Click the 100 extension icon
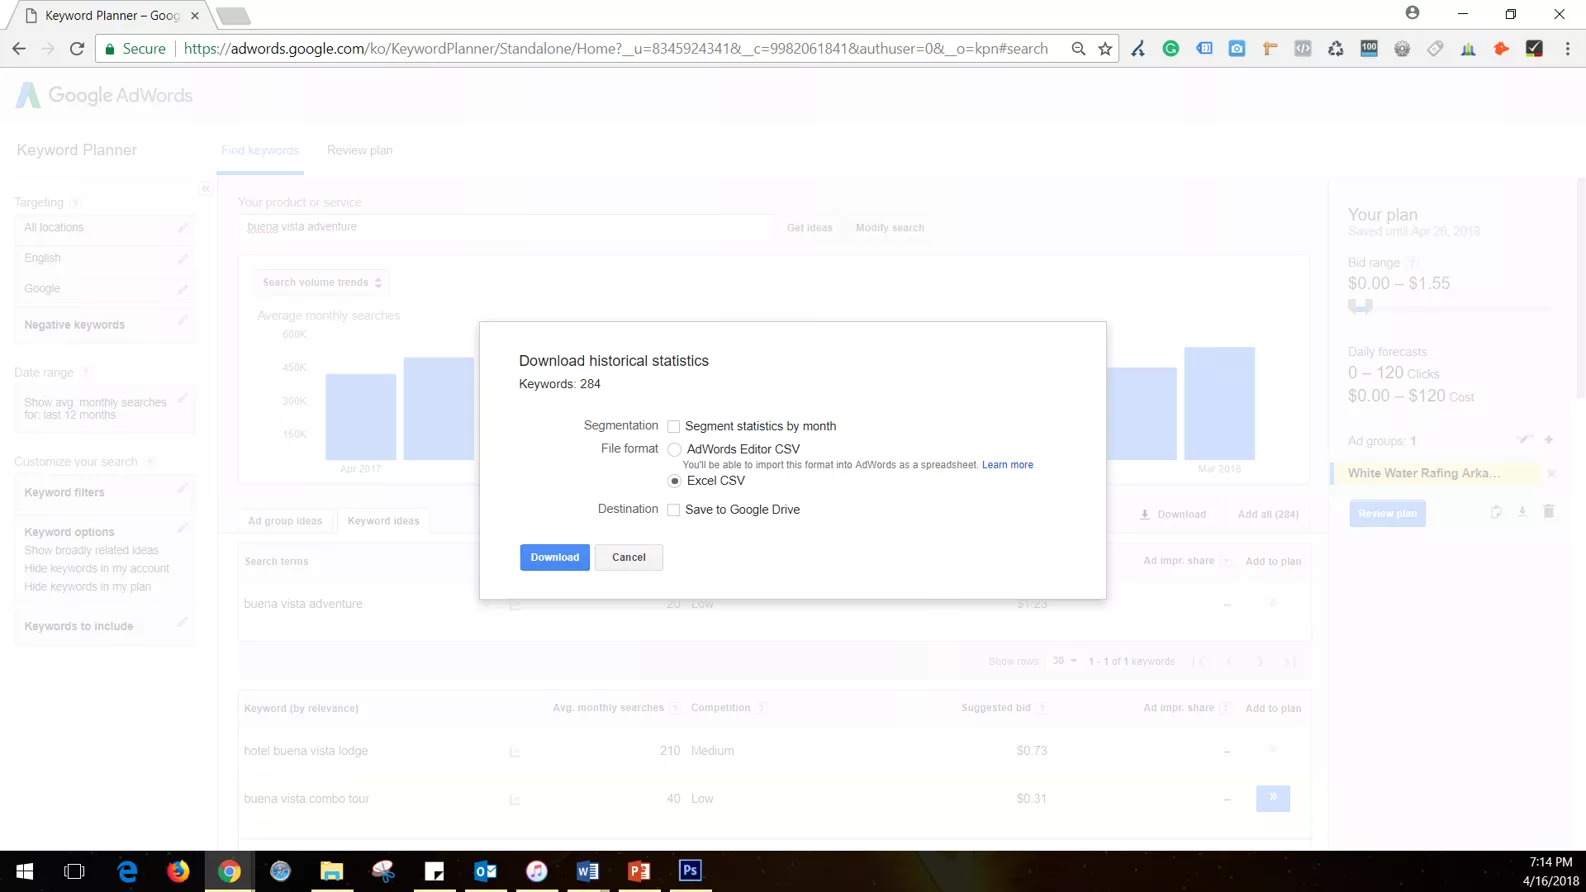The width and height of the screenshot is (1586, 892). click(1369, 48)
